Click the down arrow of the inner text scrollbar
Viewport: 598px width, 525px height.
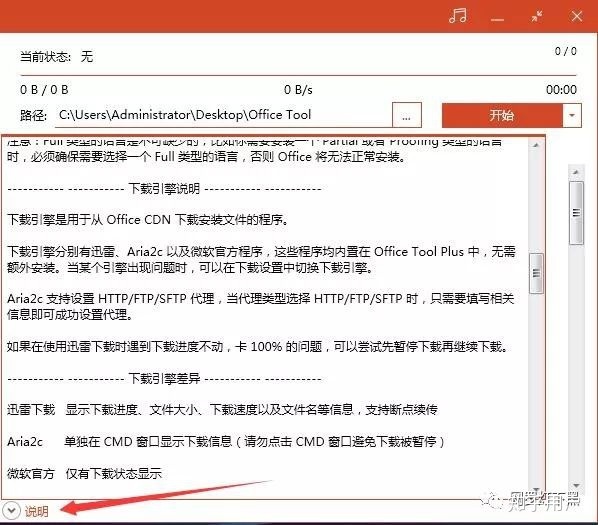tap(536, 490)
